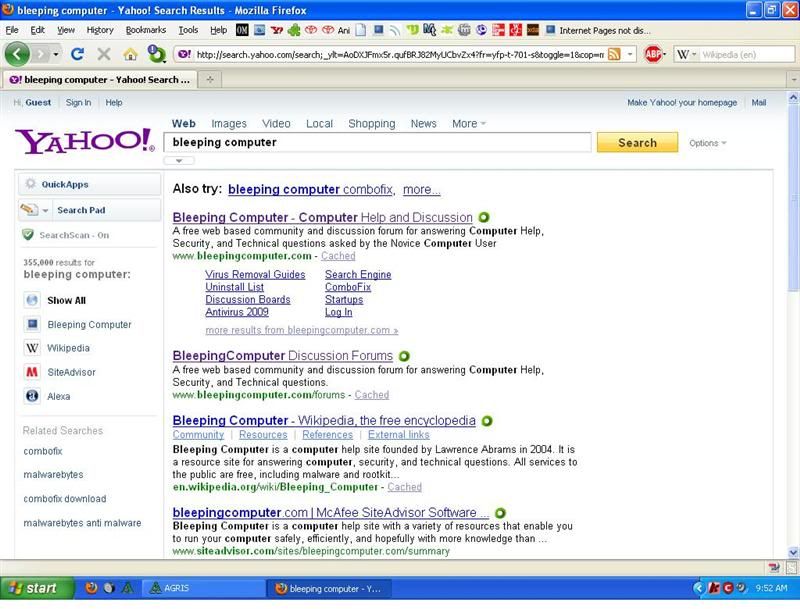Open the Bookmarks menu

(146, 30)
